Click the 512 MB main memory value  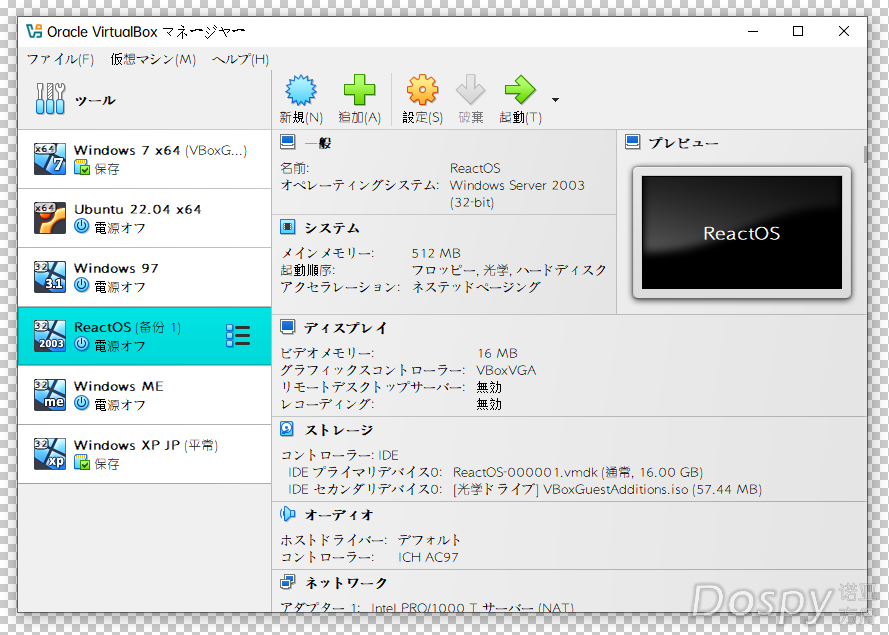(x=436, y=253)
